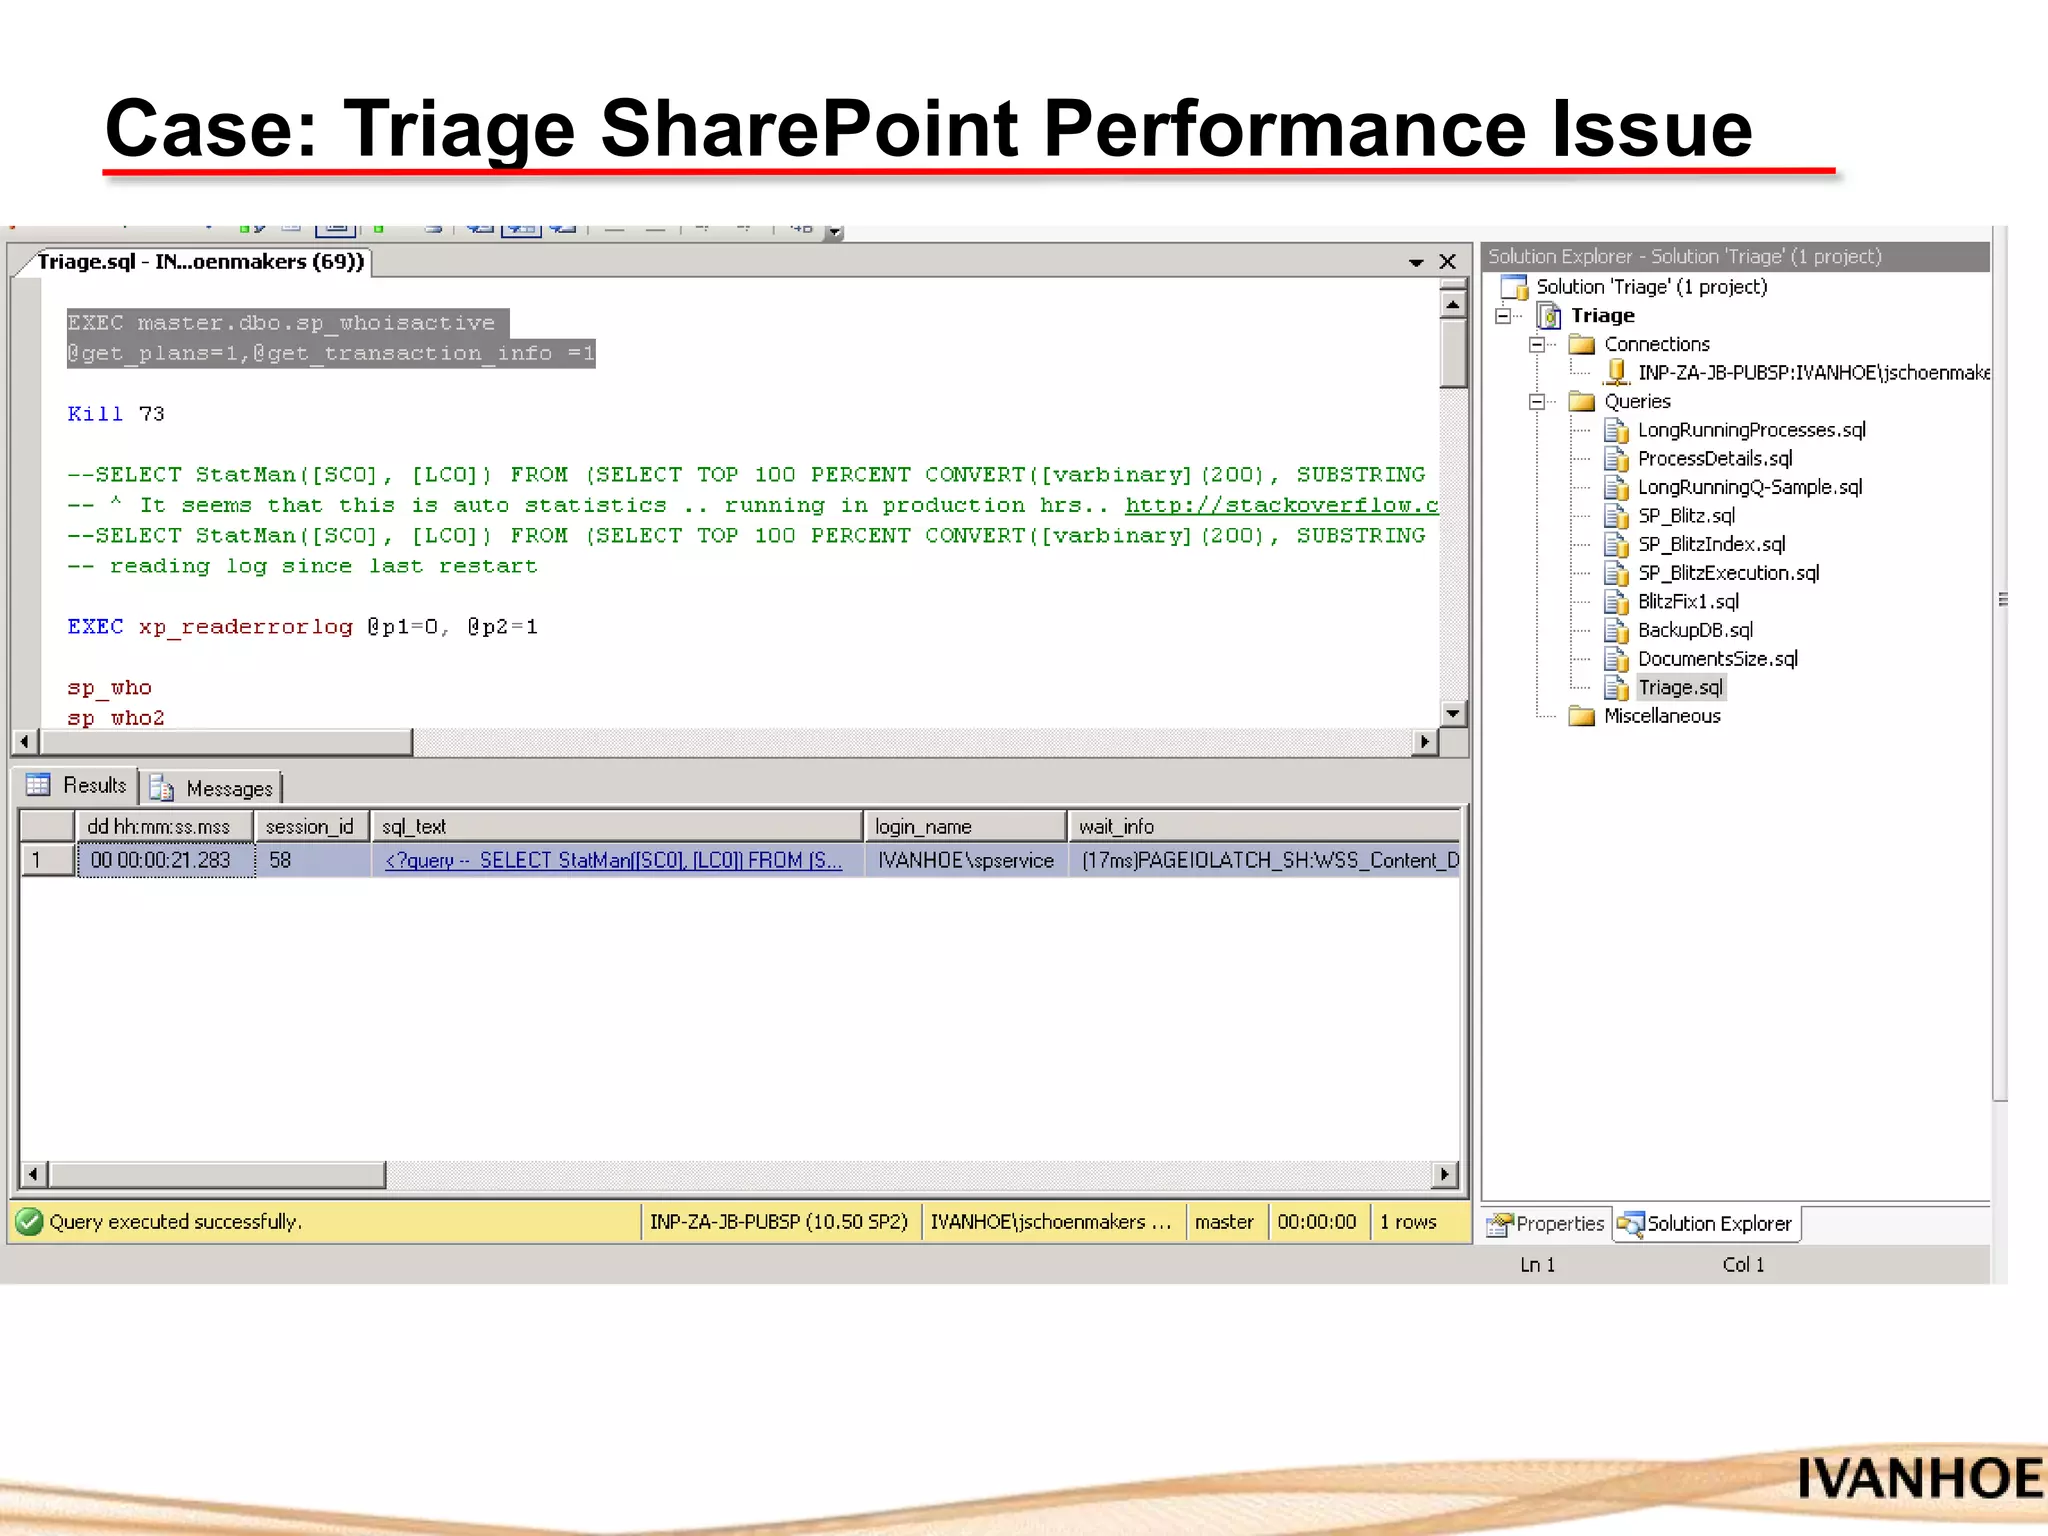Open the SELECT StatMan query link
Screen dimensions: 2048x1536
(613, 860)
